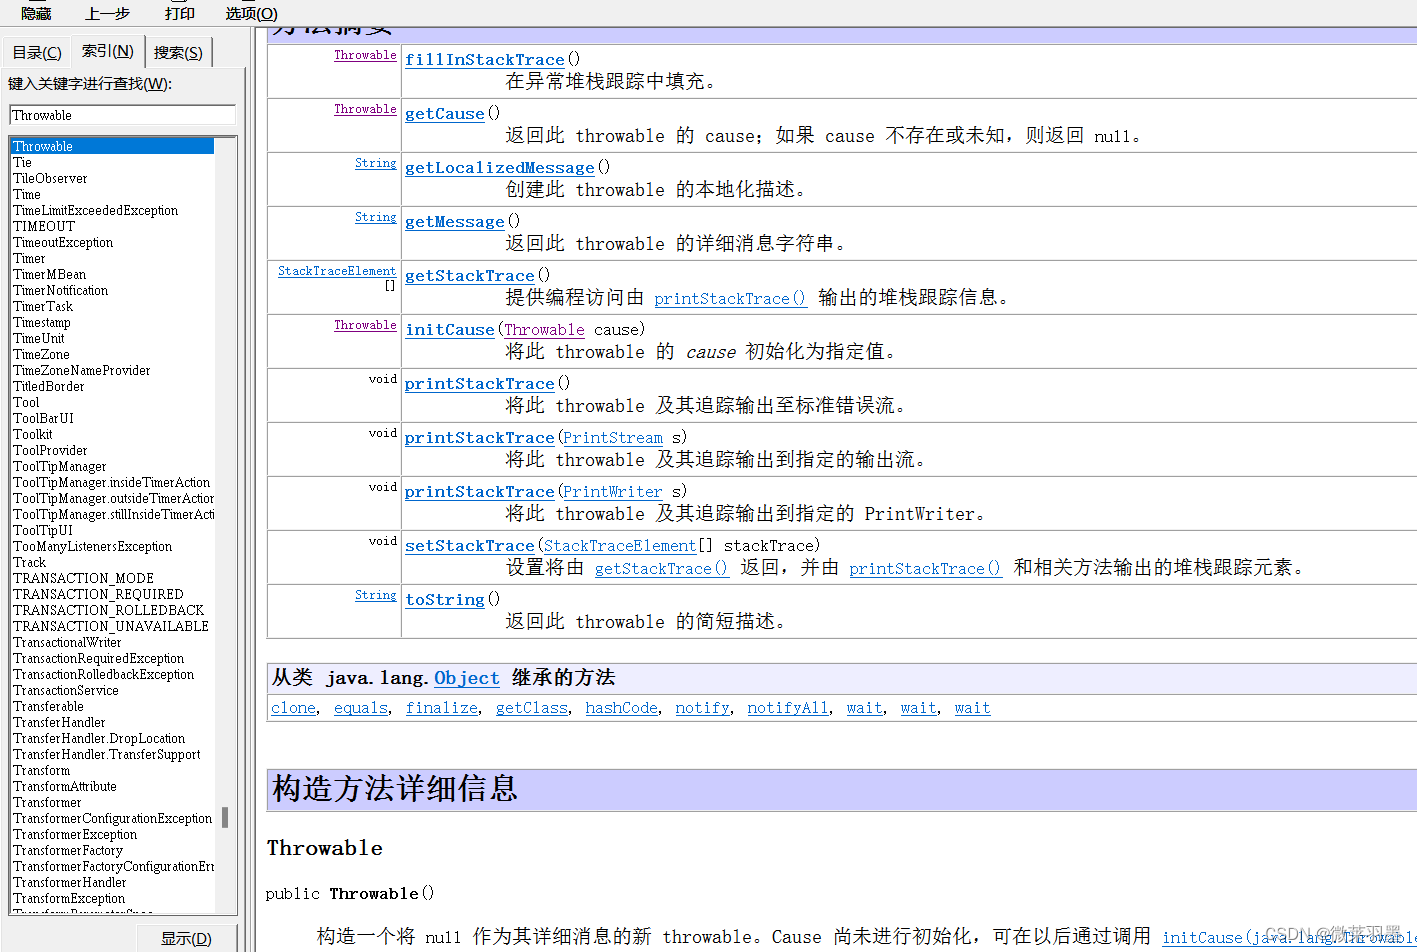
Task: Select TimerTask in the index list
Action: click(43, 306)
